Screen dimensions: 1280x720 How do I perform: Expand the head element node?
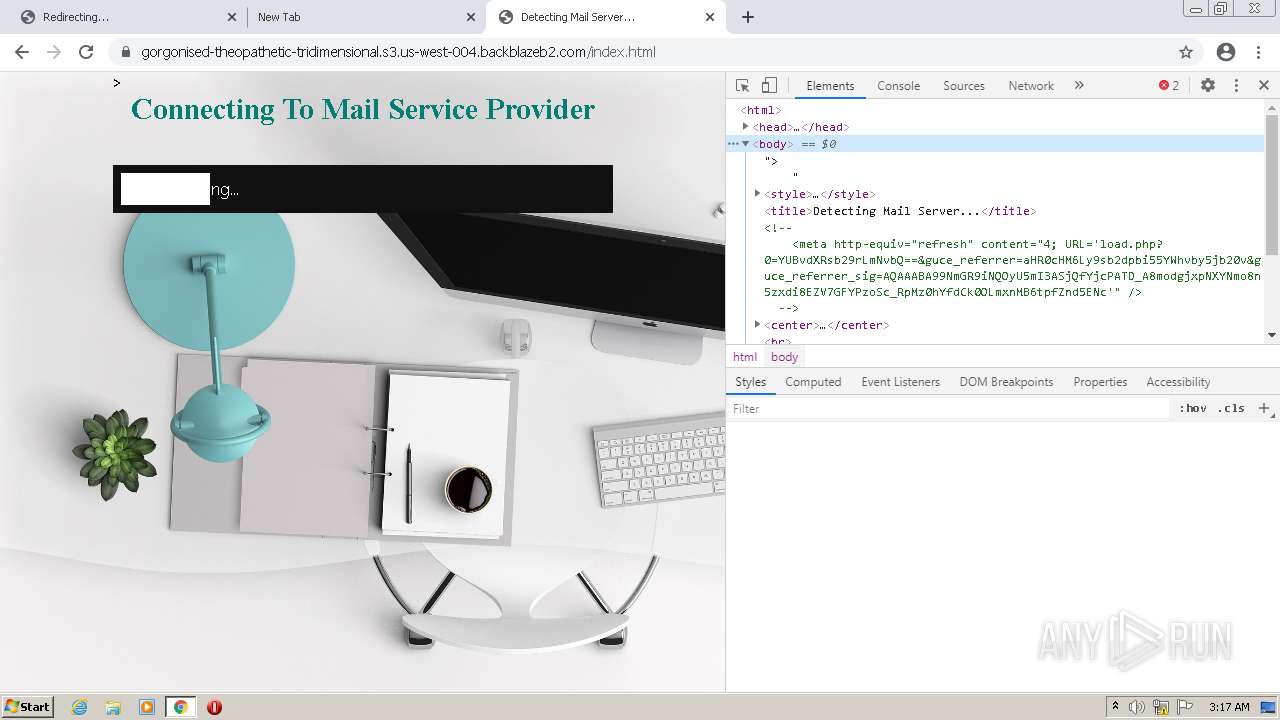point(745,127)
